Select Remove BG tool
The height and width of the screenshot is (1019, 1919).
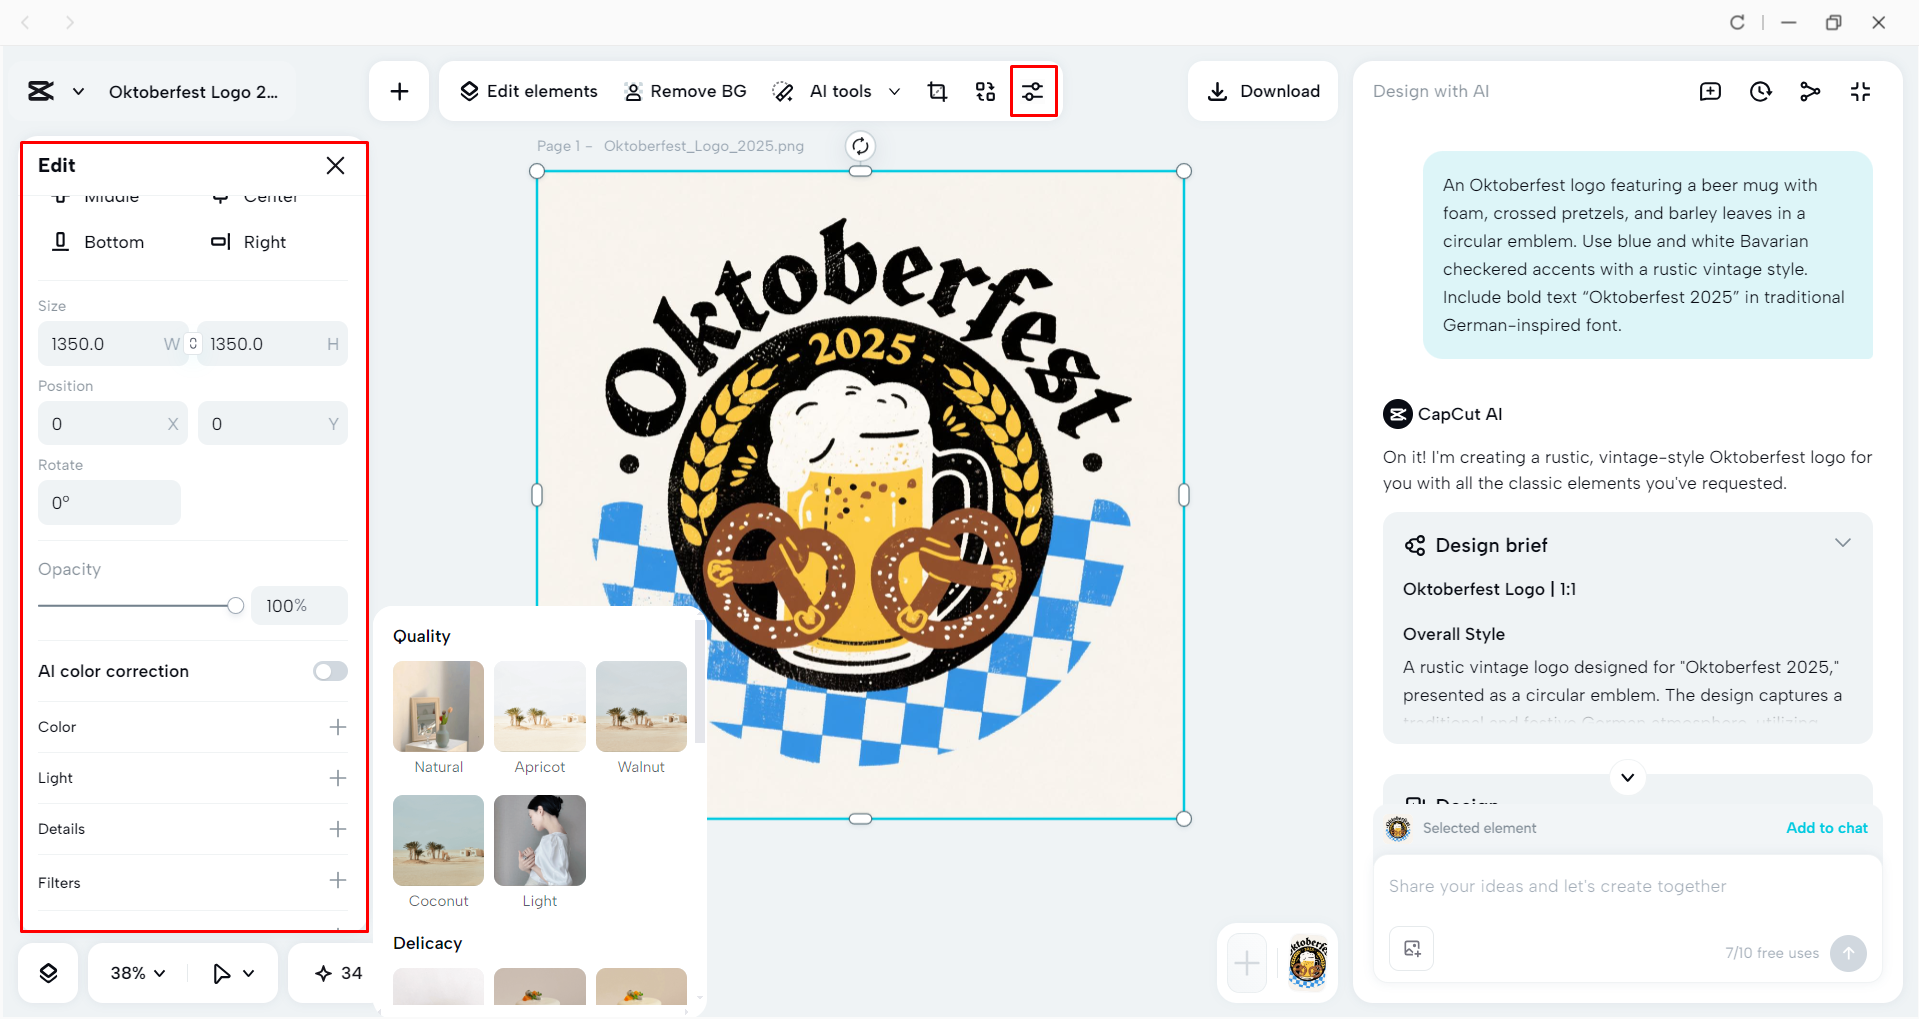point(685,91)
